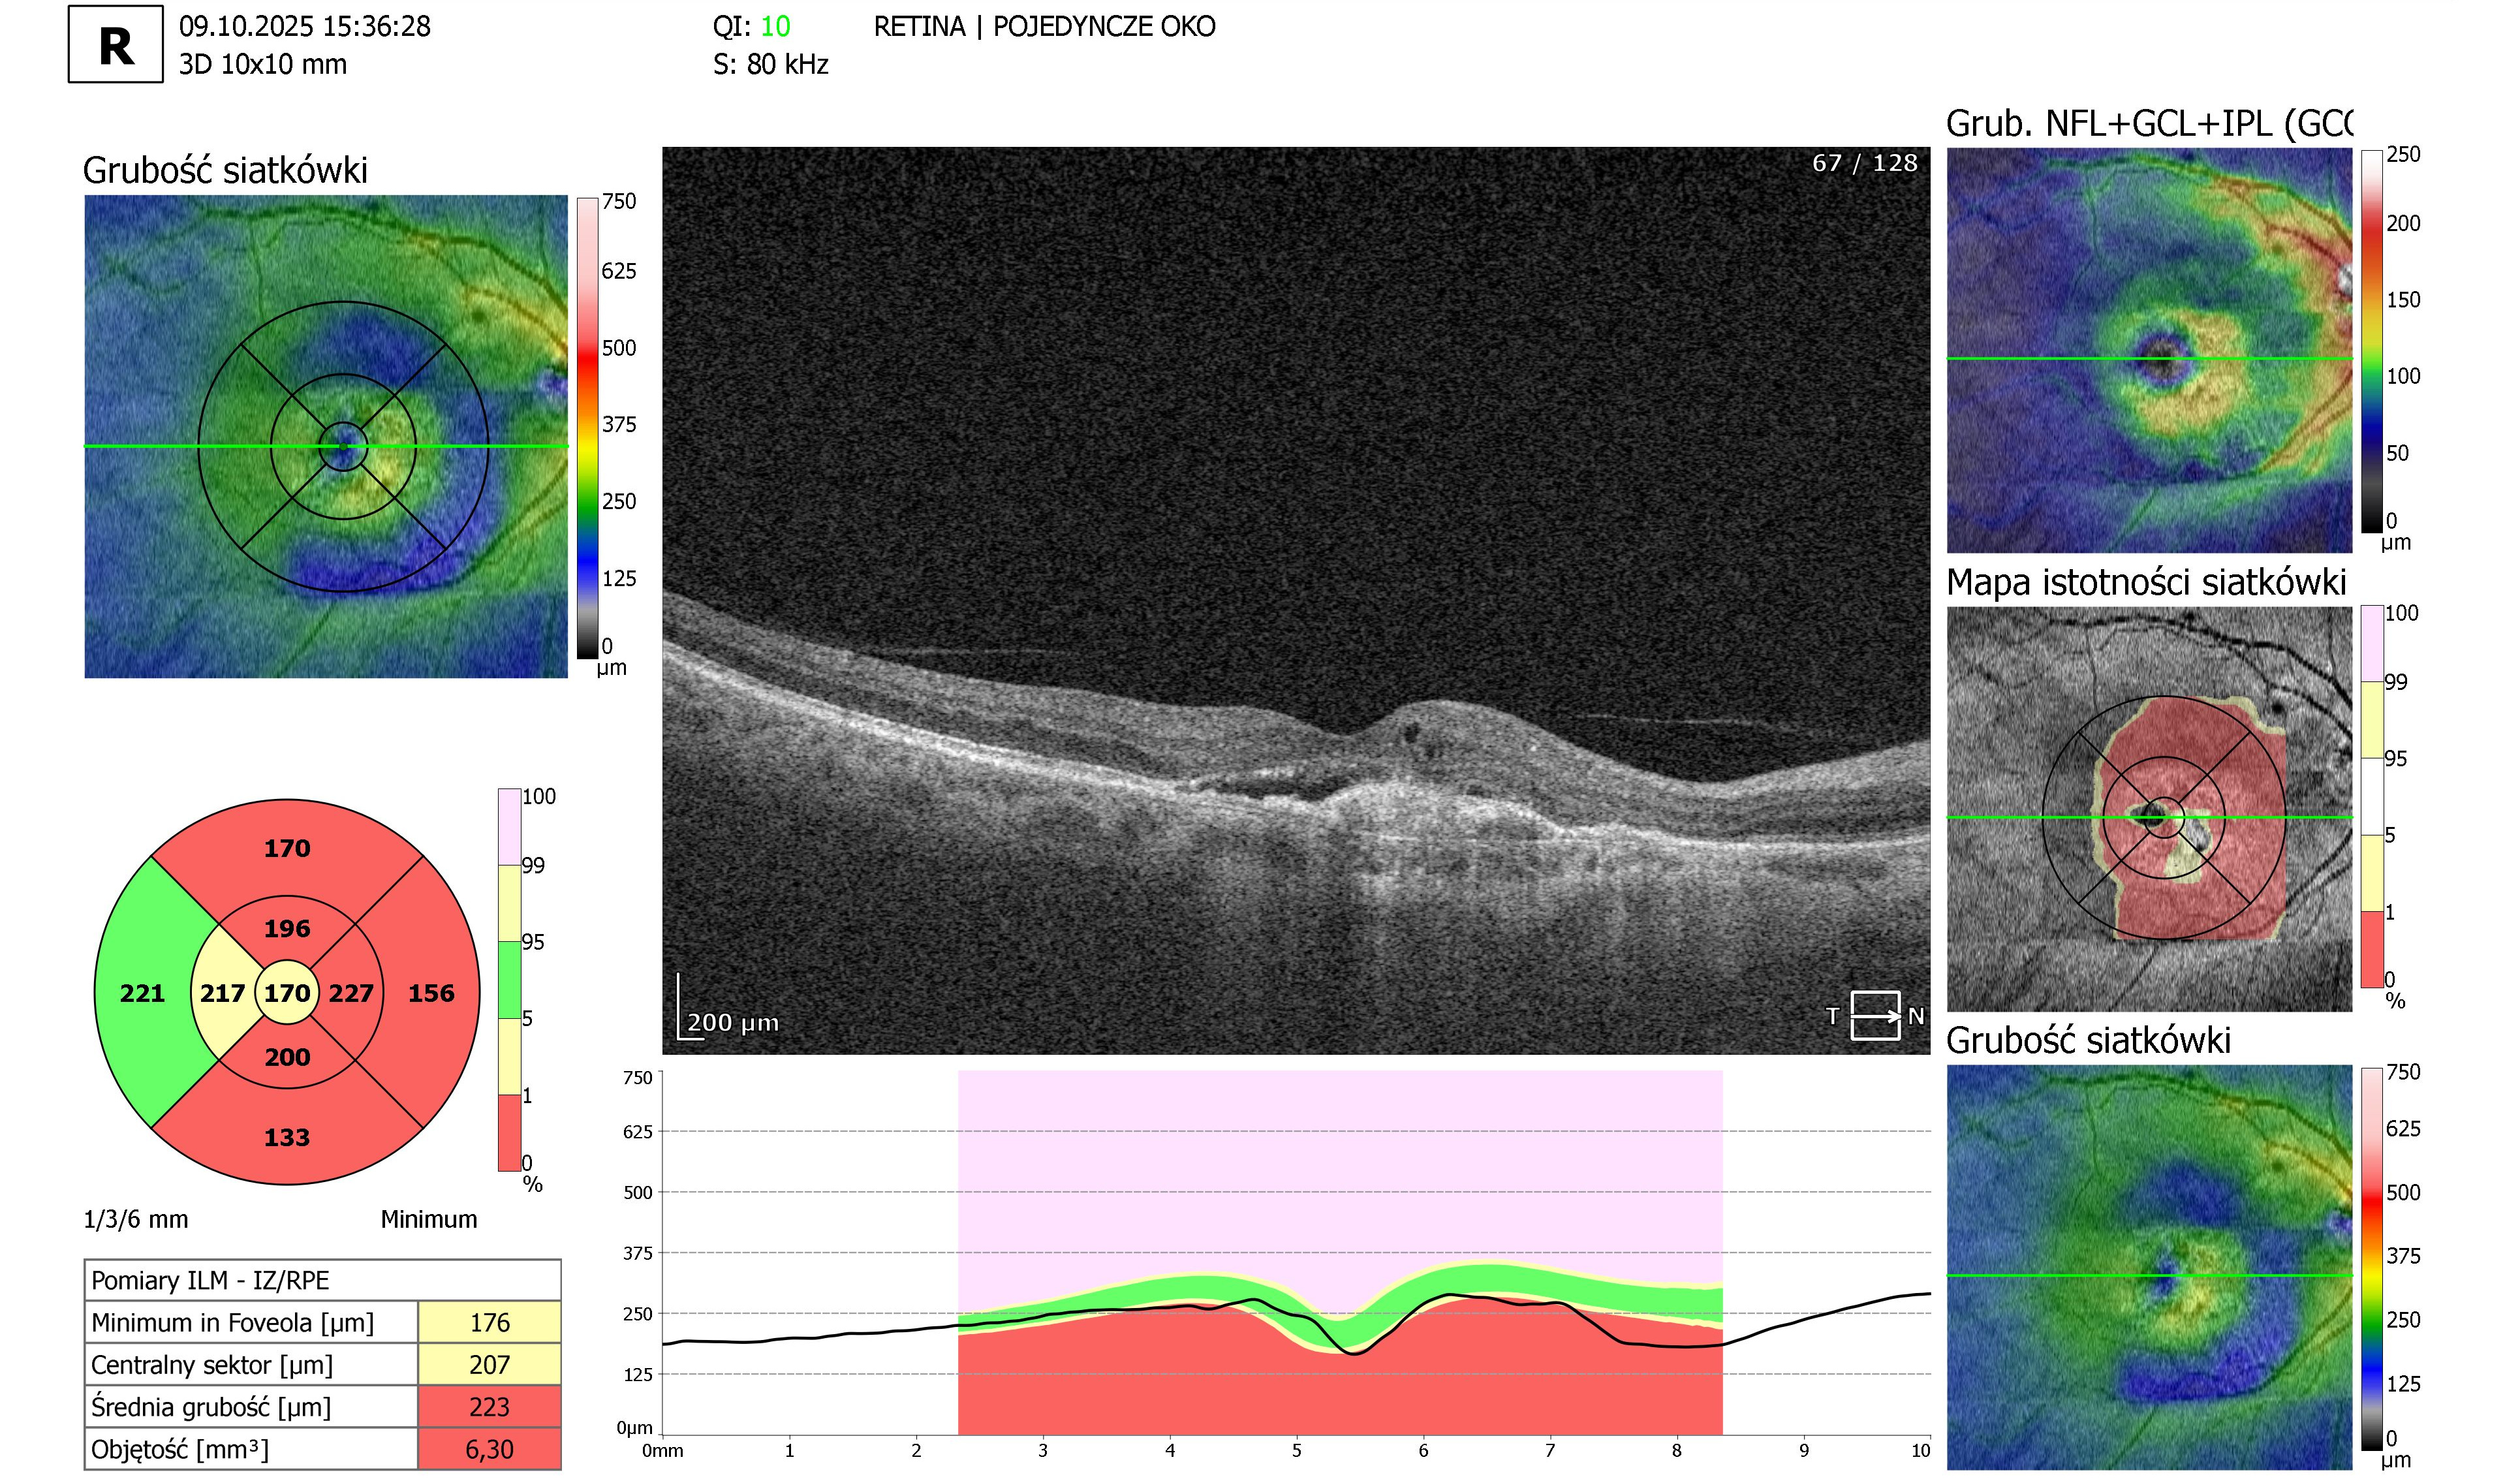Click the Średnia grubość value 223
Image resolution: width=2520 pixels, height=1481 pixels.
[489, 1406]
